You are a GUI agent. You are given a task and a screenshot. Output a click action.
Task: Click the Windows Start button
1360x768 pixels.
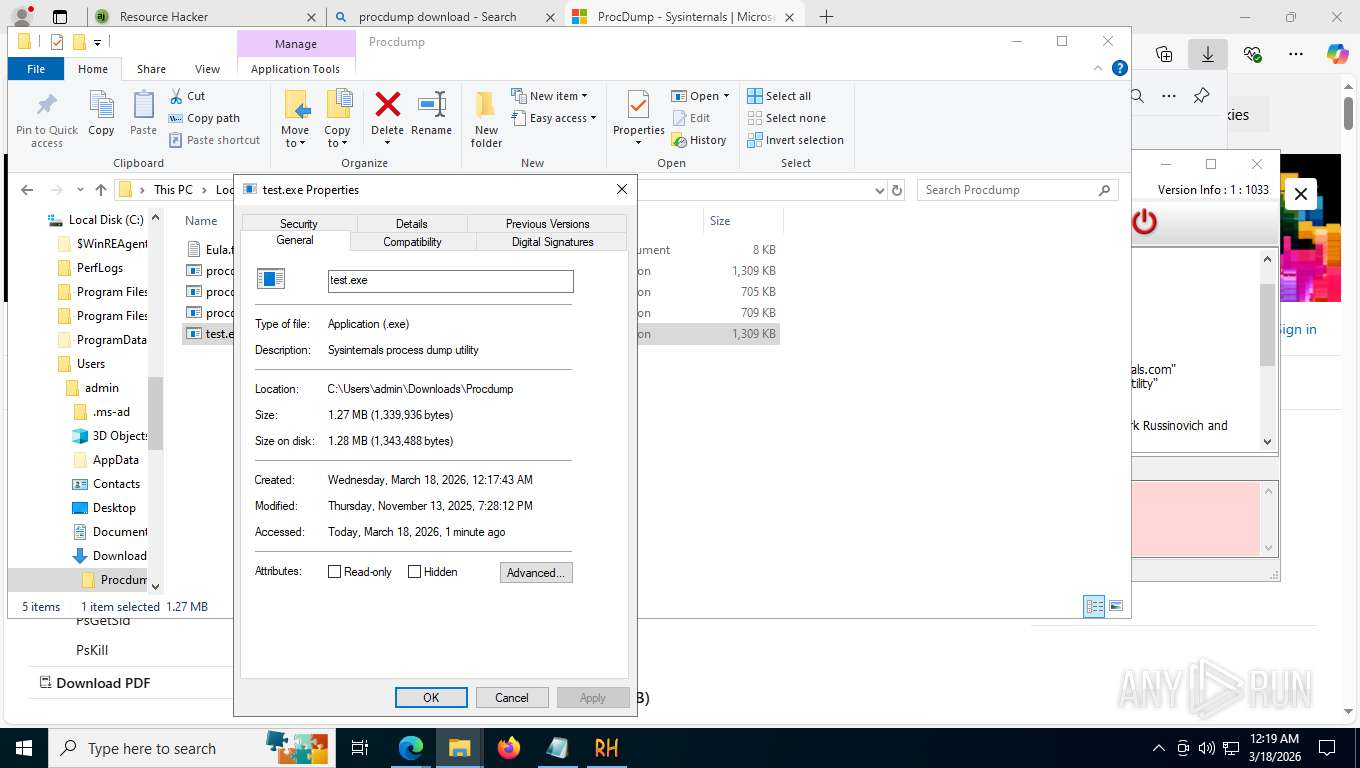coord(23,748)
